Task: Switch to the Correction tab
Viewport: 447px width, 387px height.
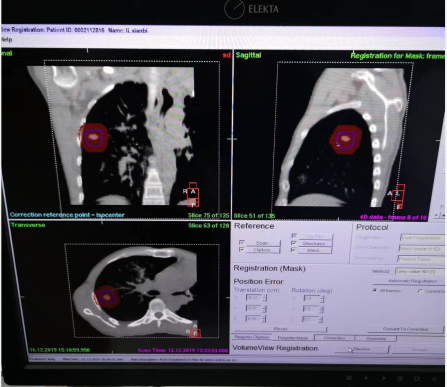Action: pos(334,338)
